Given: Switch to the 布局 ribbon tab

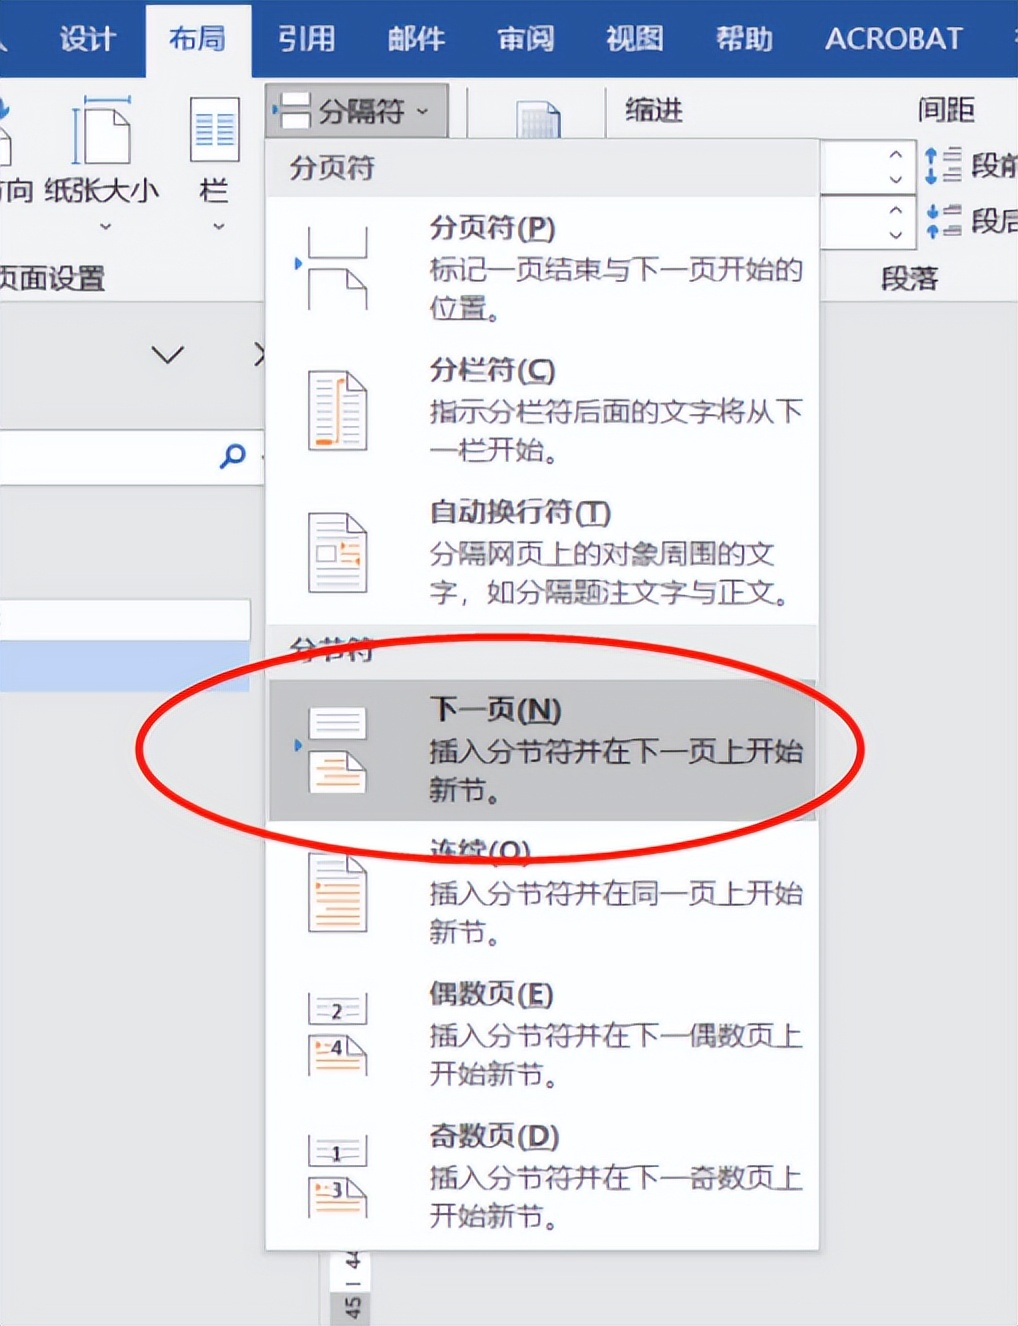Looking at the screenshot, I should pos(197,39).
